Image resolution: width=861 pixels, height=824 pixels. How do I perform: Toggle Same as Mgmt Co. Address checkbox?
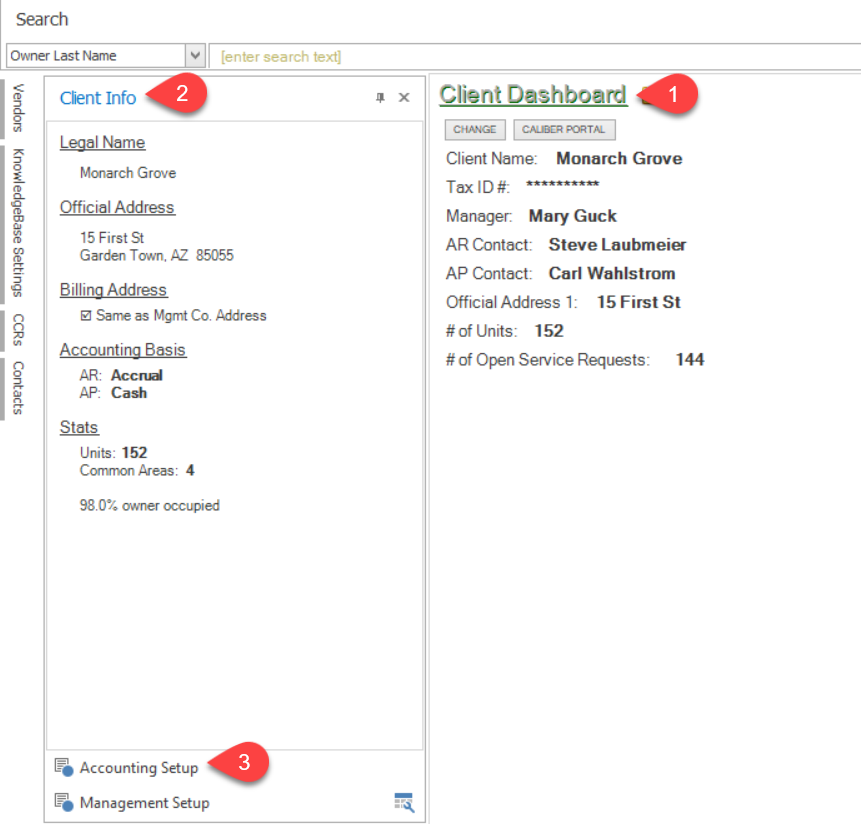tap(86, 315)
